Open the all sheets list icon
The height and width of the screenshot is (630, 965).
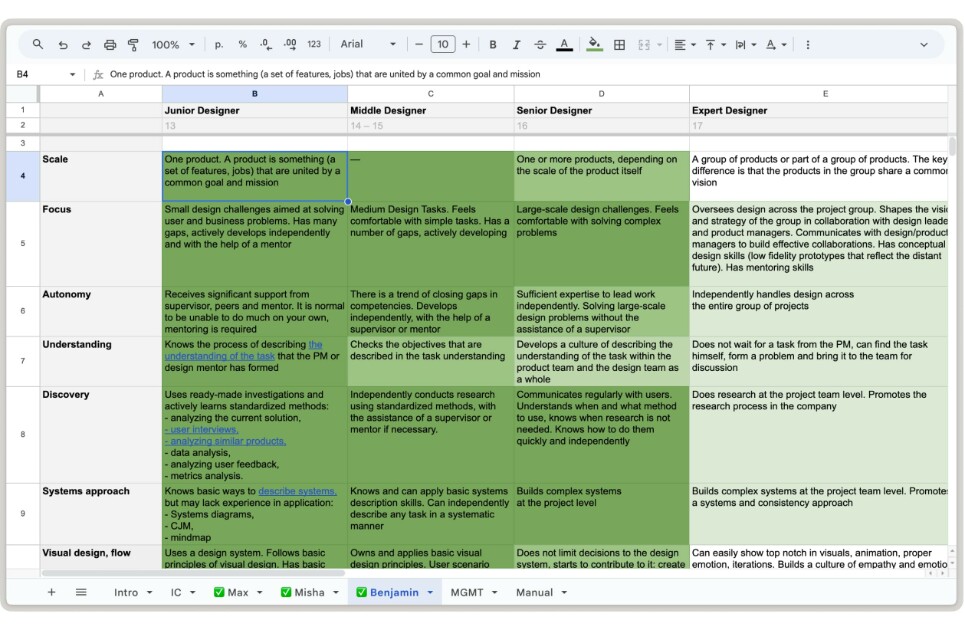click(81, 592)
